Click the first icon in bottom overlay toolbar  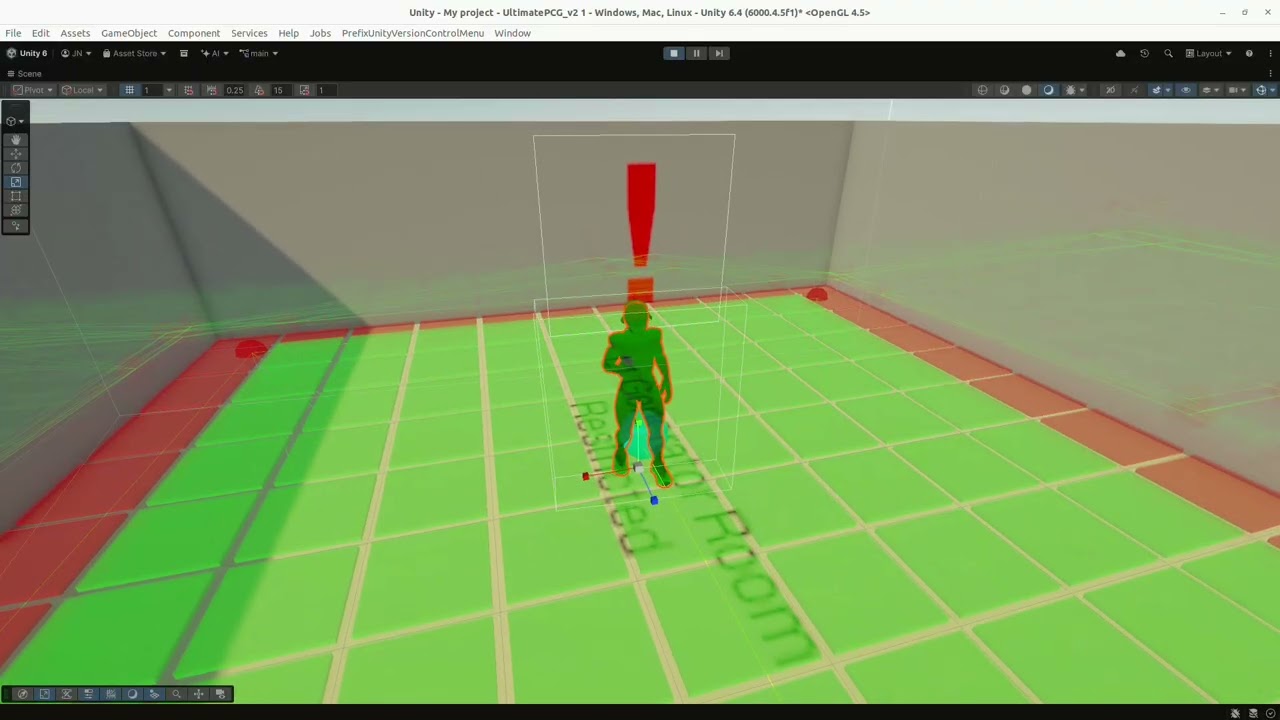click(23, 694)
